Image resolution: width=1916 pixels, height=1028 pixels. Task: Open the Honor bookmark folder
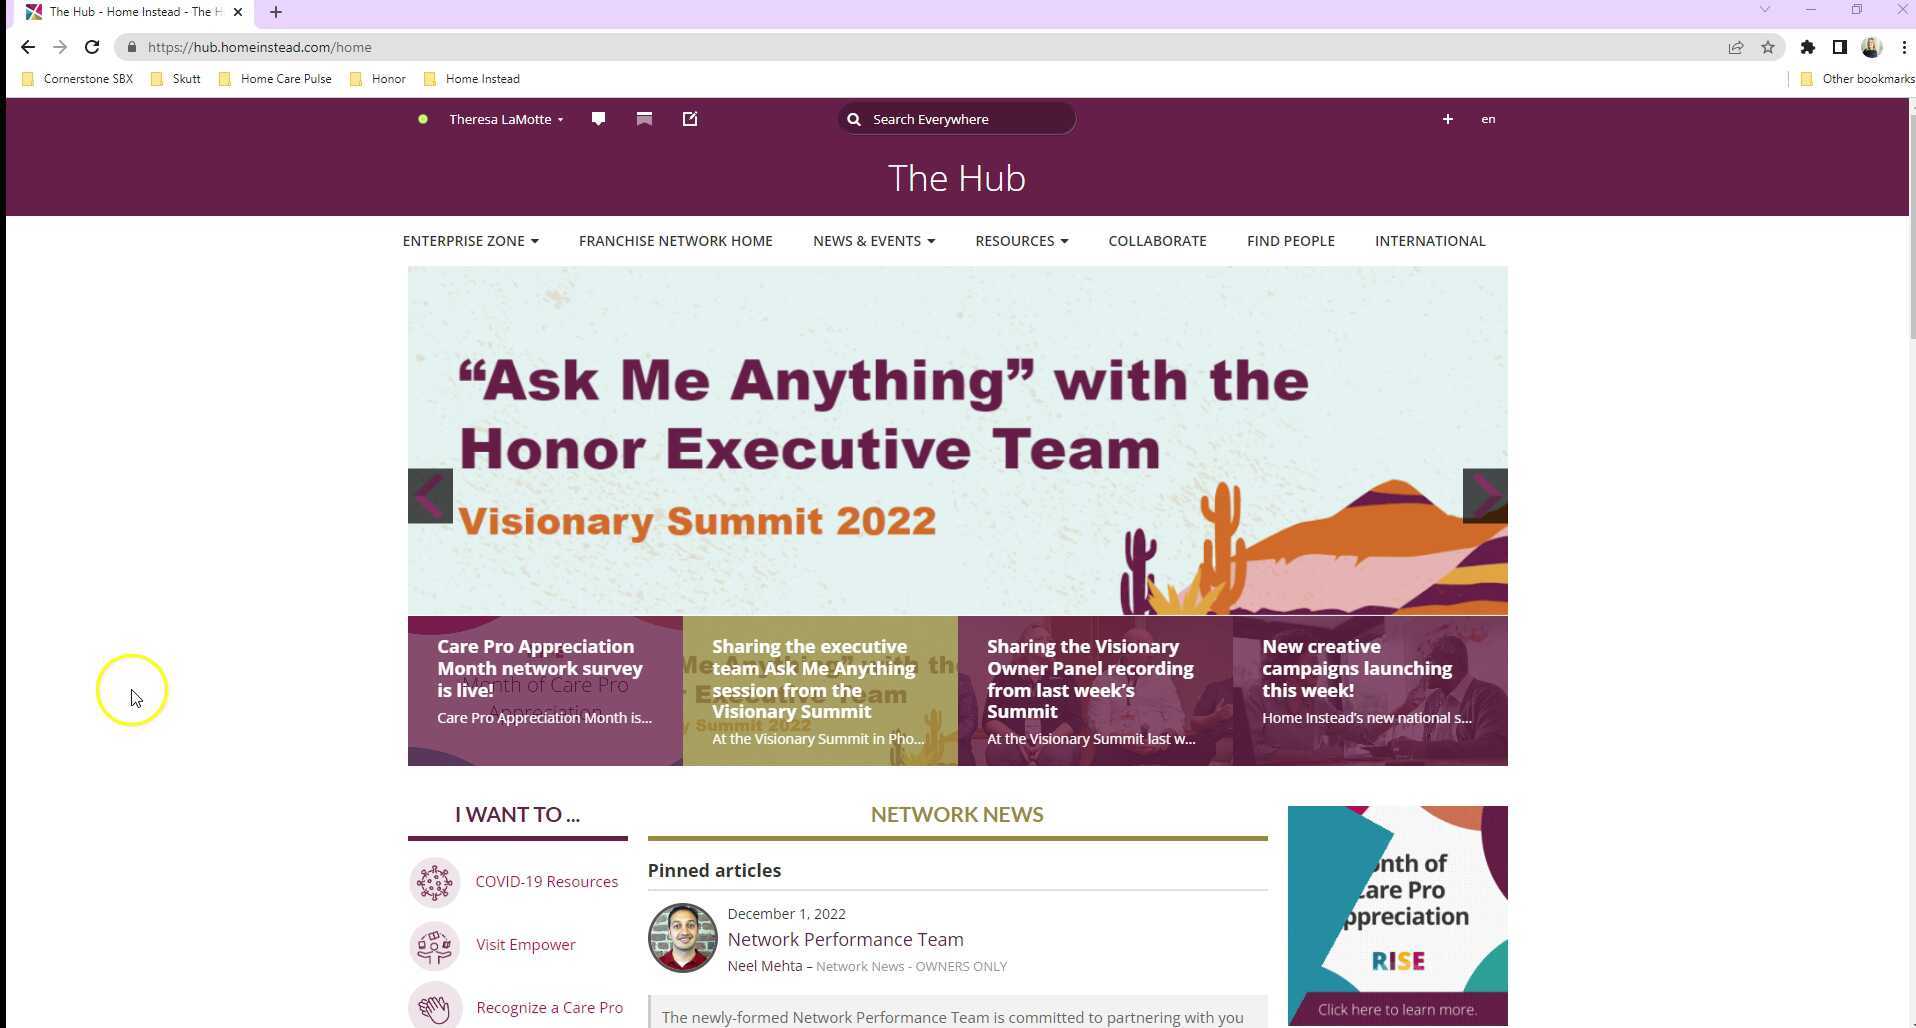tap(378, 79)
